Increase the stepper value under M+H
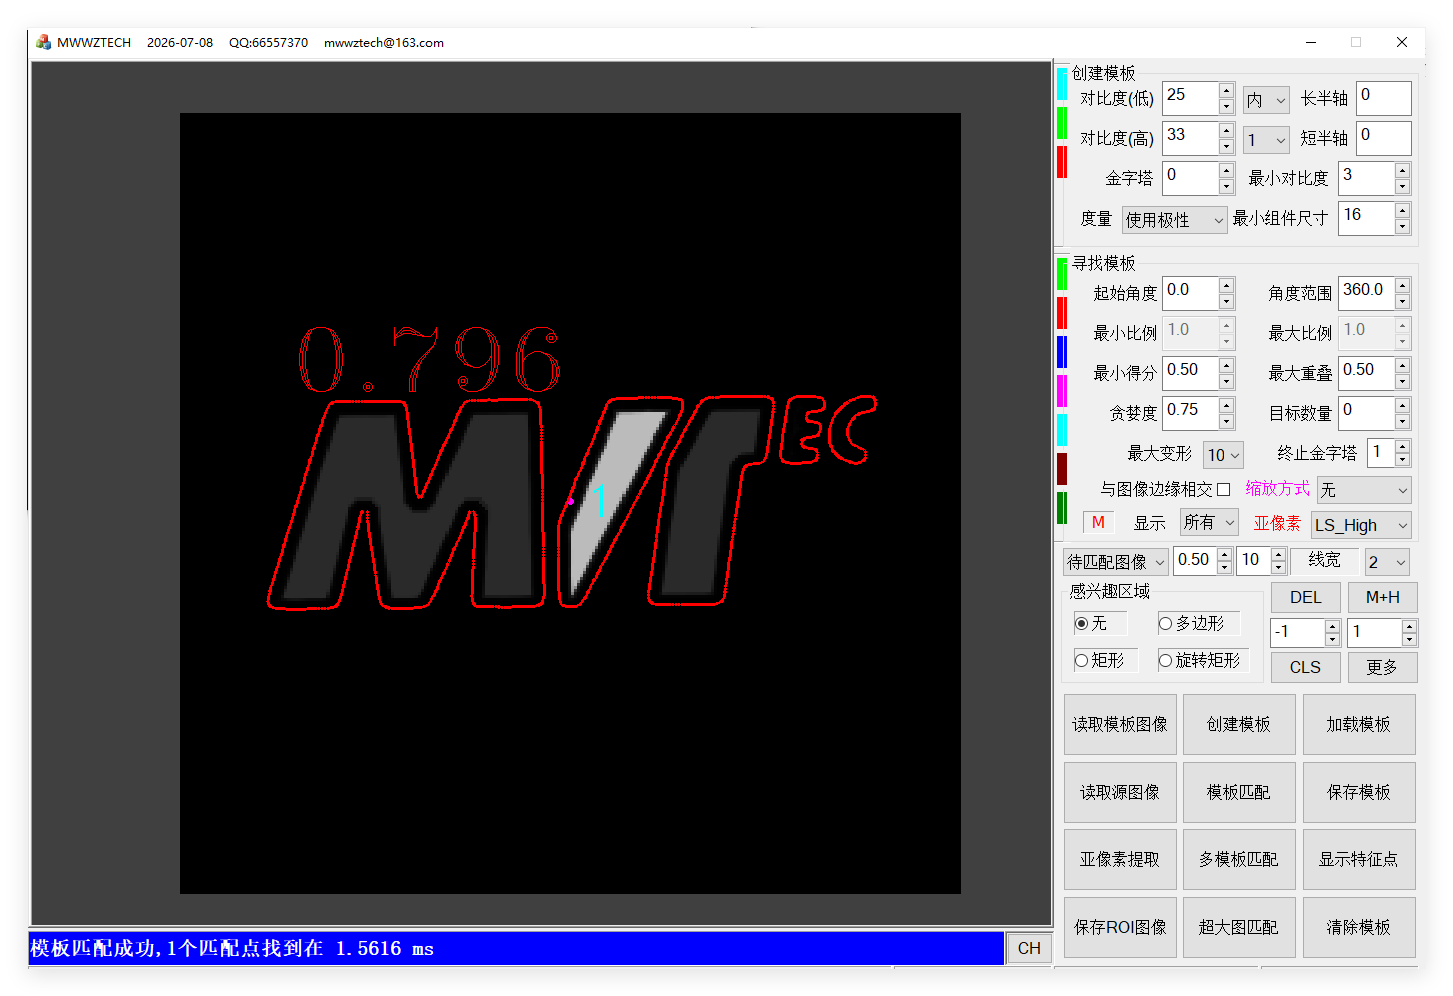This screenshot has width=1453, height=996. point(1409,626)
